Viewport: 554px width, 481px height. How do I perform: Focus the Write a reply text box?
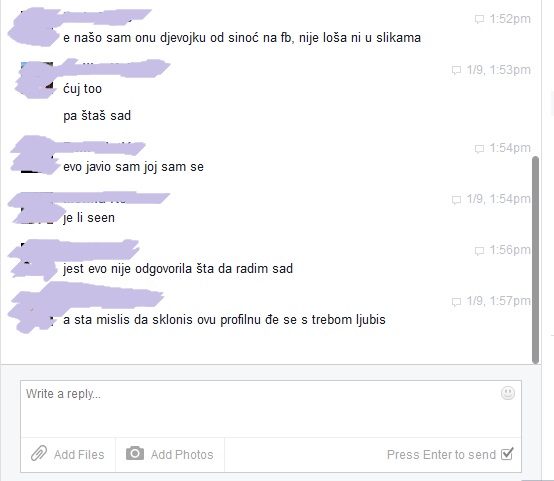tap(271, 409)
